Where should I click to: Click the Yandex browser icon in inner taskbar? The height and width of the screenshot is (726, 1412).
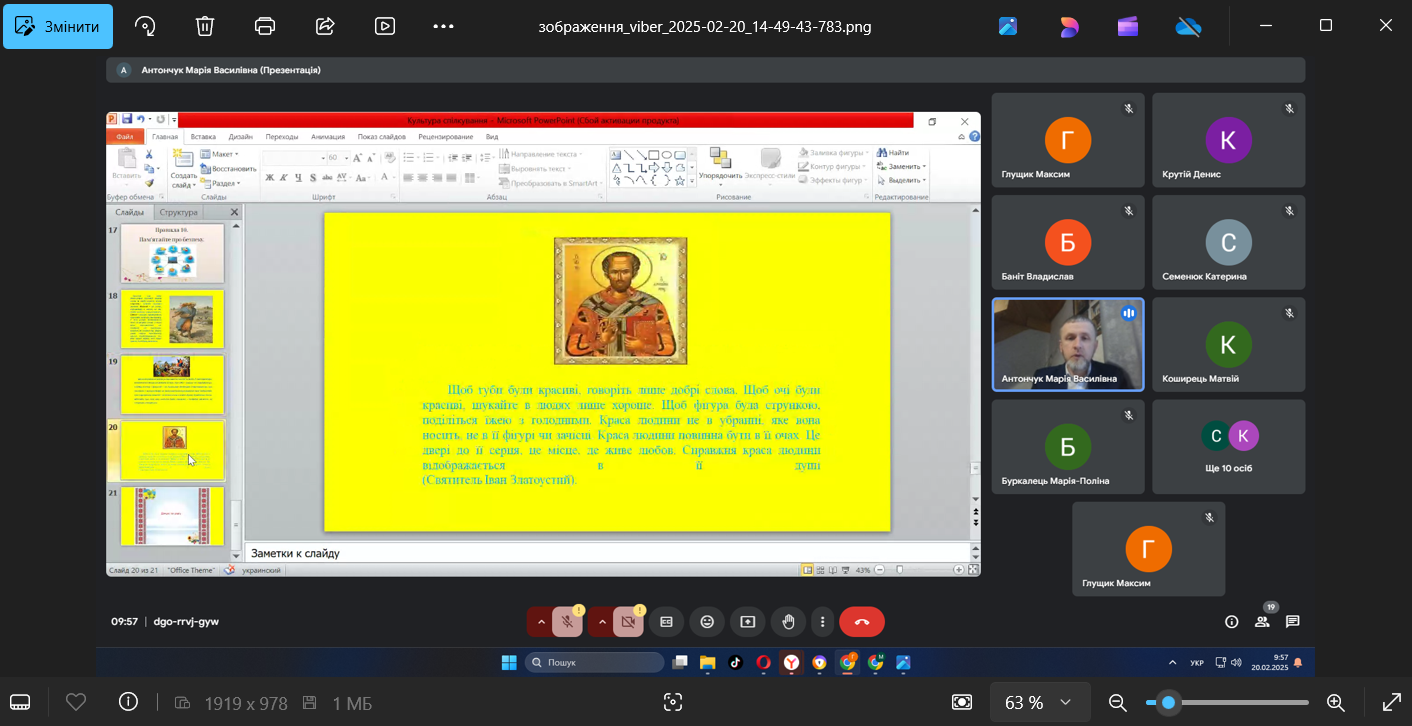pyautogui.click(x=791, y=662)
